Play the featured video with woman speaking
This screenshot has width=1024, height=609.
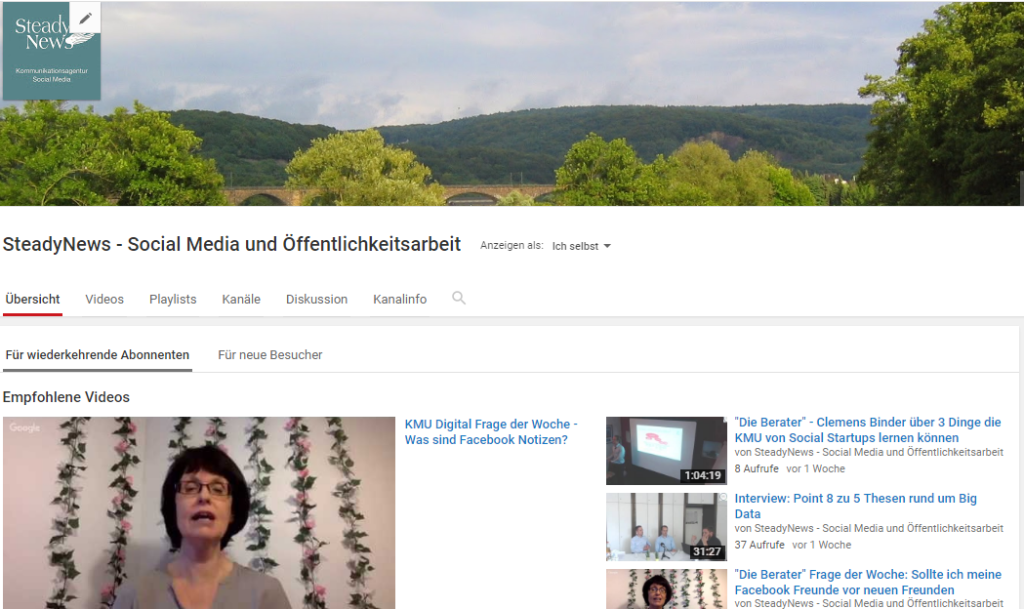click(x=199, y=513)
